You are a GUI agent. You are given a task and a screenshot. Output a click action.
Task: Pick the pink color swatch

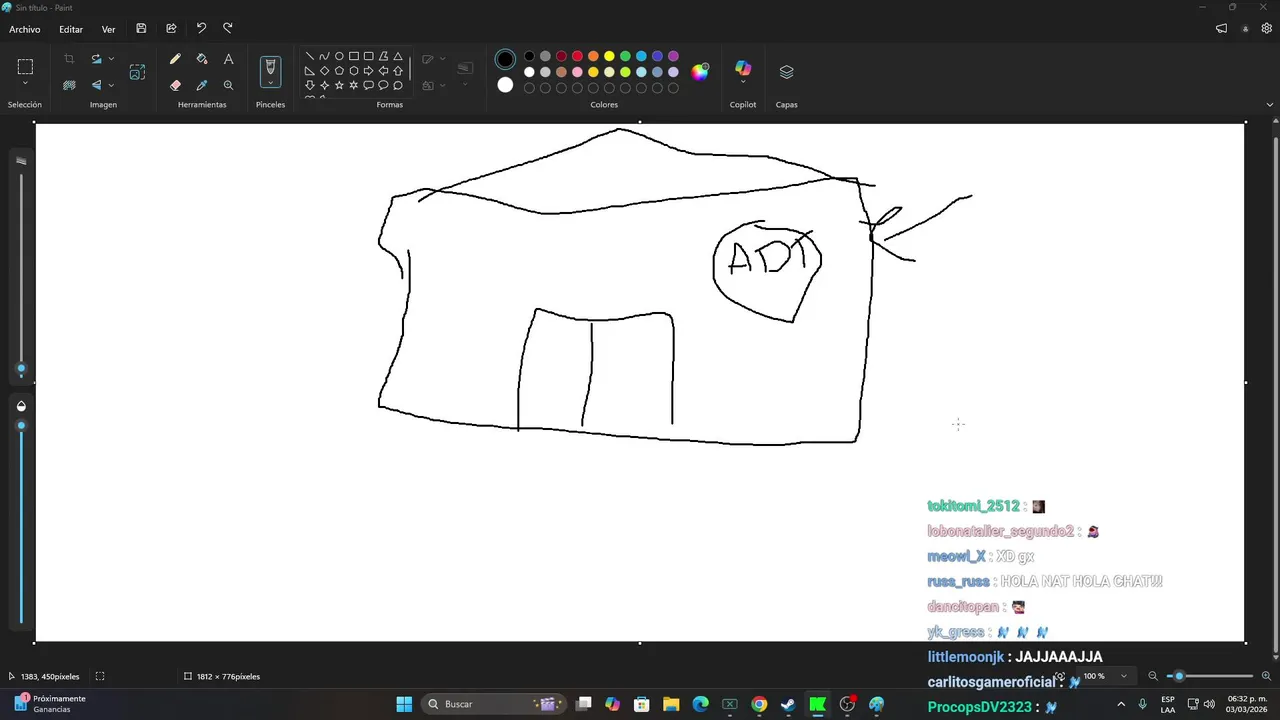click(x=577, y=72)
